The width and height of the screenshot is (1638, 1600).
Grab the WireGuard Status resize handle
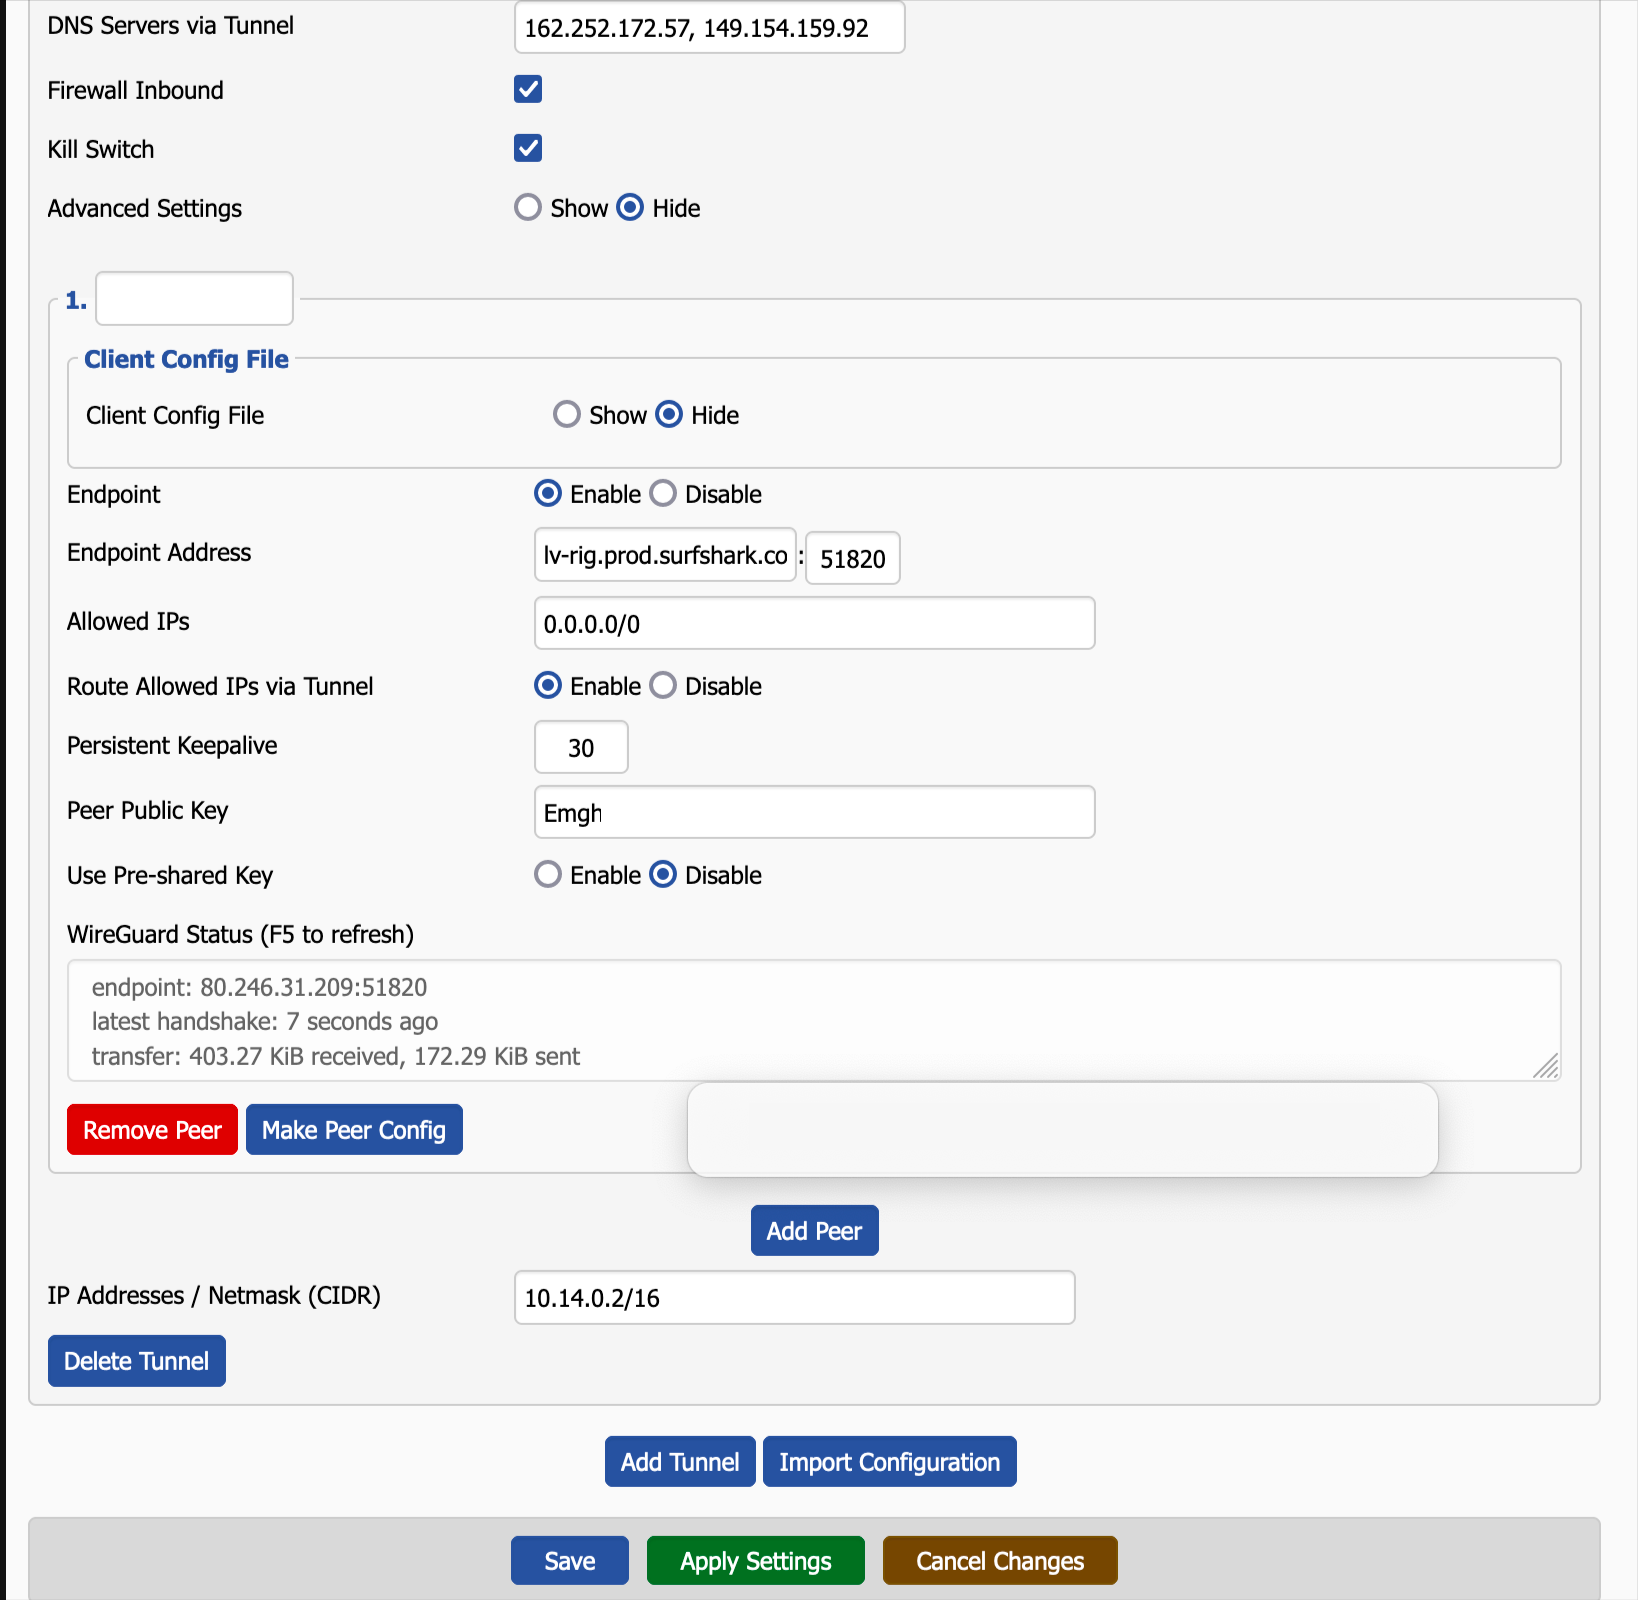tap(1546, 1067)
